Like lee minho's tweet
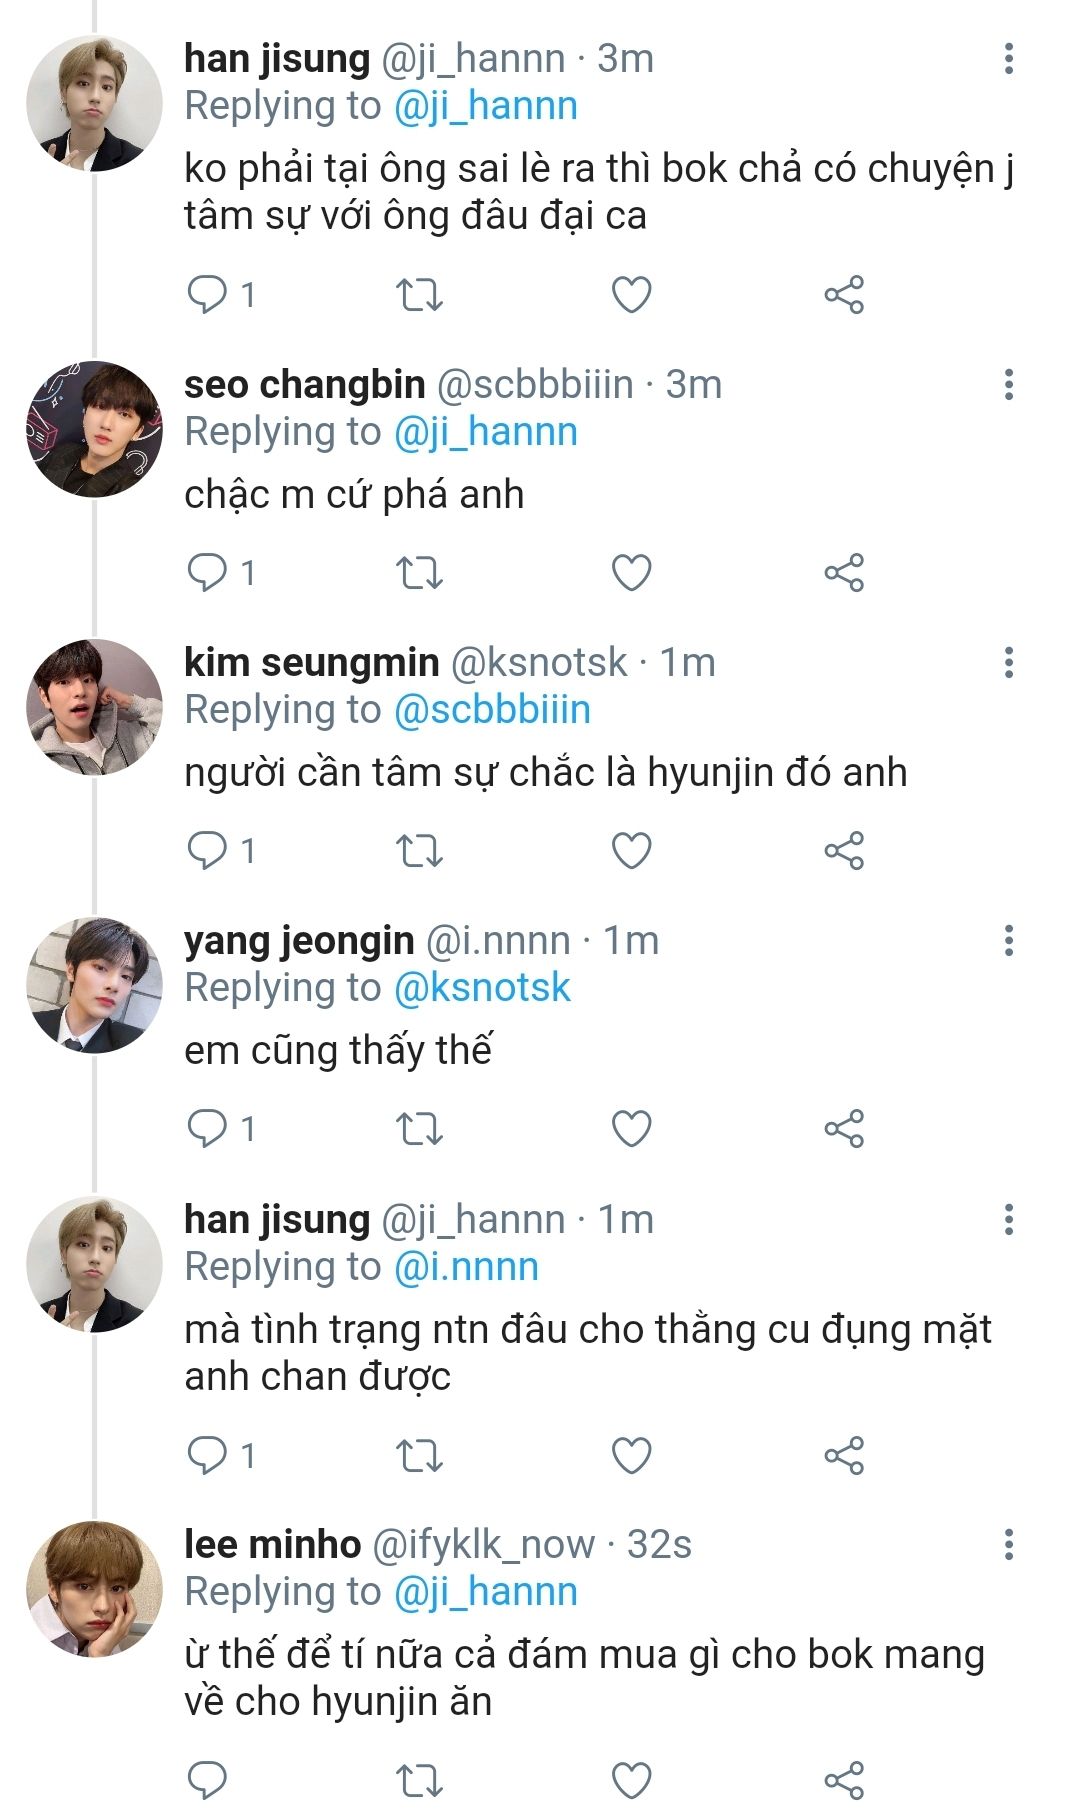Viewport: 1079px width, 1819px height. tap(631, 1780)
